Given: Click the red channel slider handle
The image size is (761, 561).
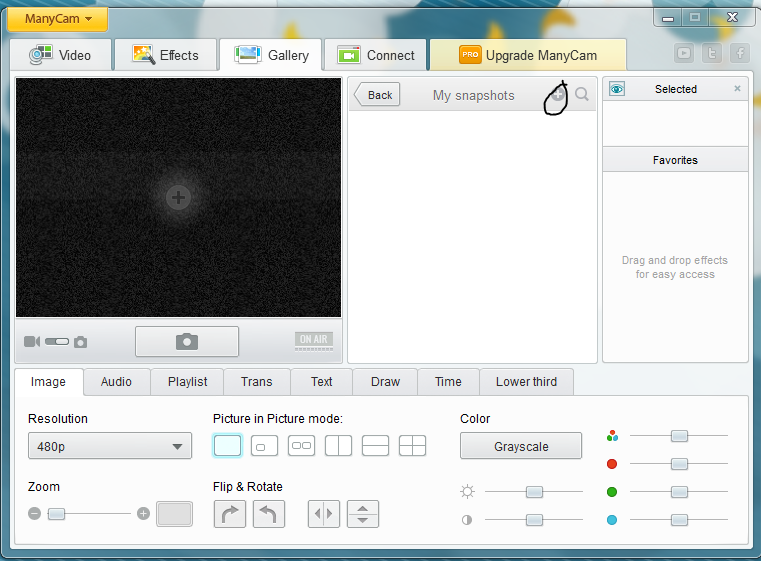Looking at the screenshot, I should point(679,464).
